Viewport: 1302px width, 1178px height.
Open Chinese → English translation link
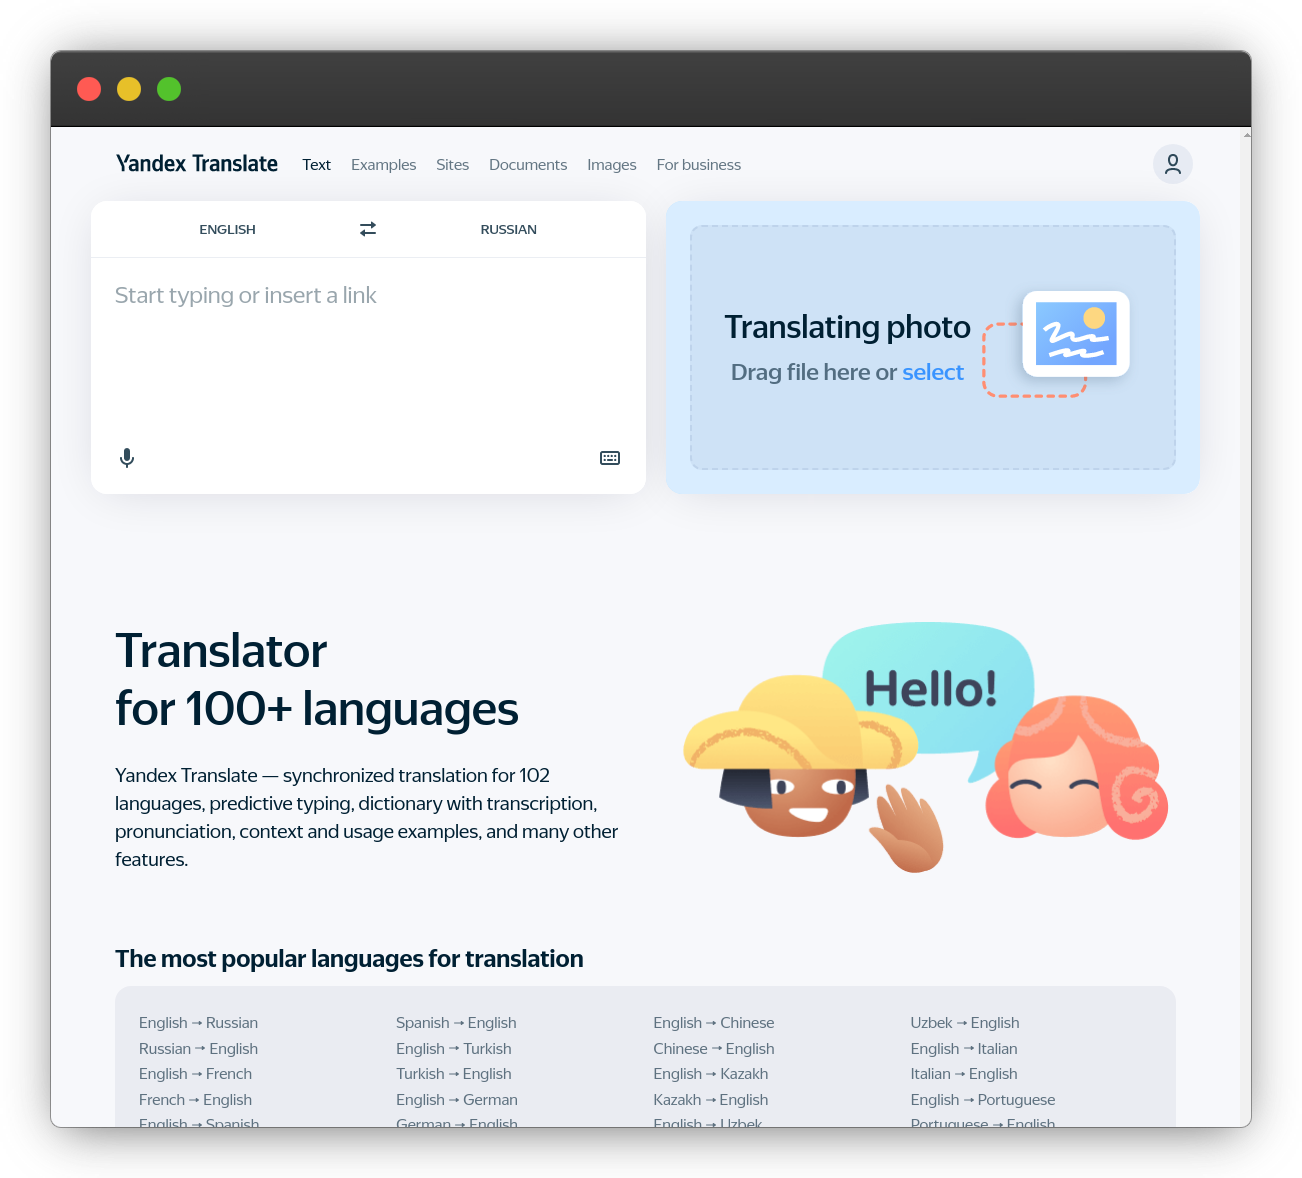point(714,1049)
